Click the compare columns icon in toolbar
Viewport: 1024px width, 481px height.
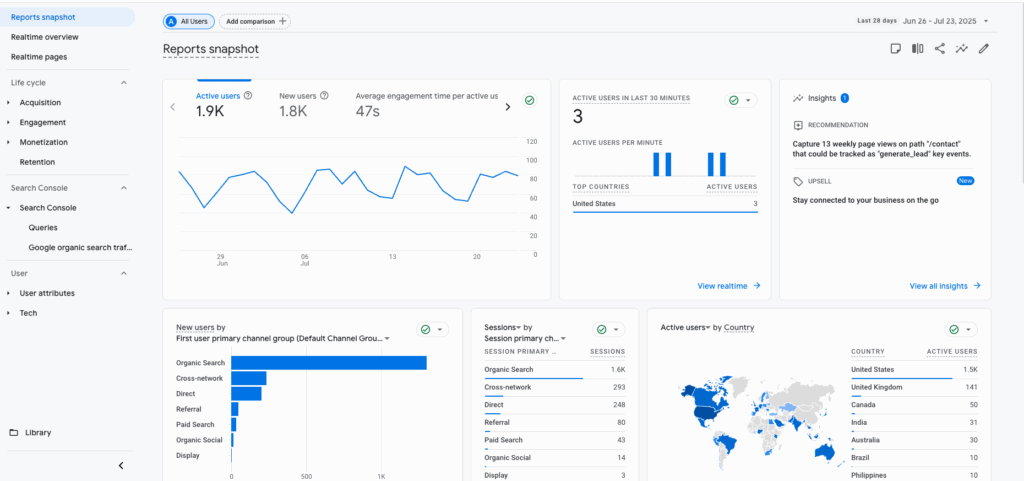[918, 48]
